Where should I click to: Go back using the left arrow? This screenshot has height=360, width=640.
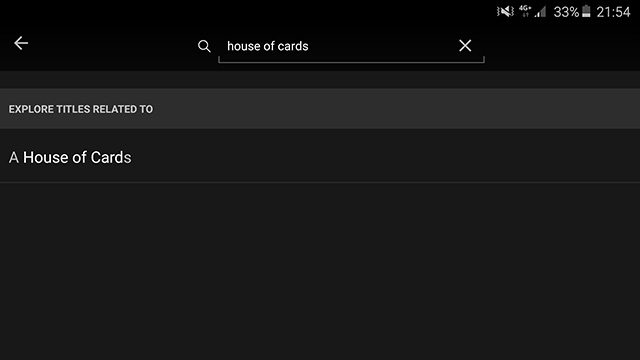tap(21, 43)
